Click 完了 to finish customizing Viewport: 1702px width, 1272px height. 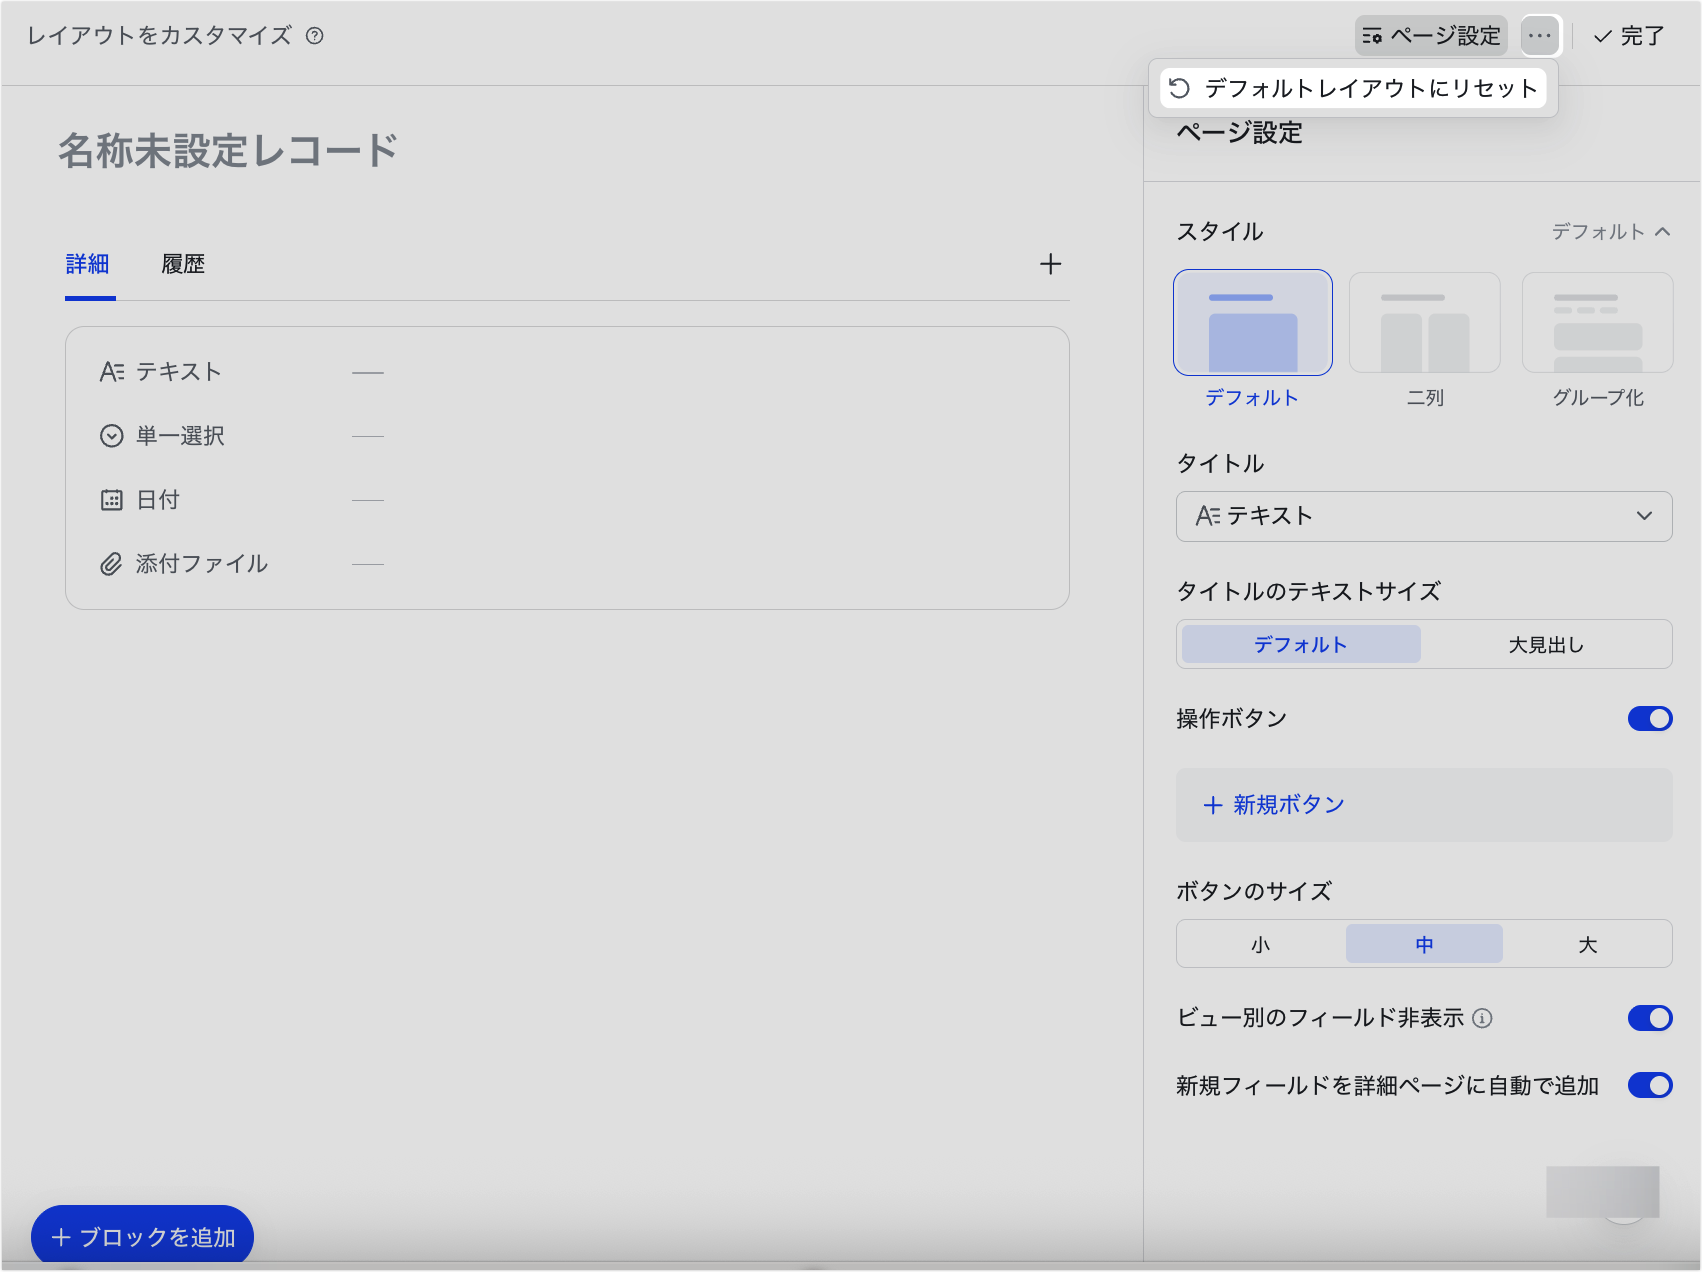click(x=1629, y=36)
